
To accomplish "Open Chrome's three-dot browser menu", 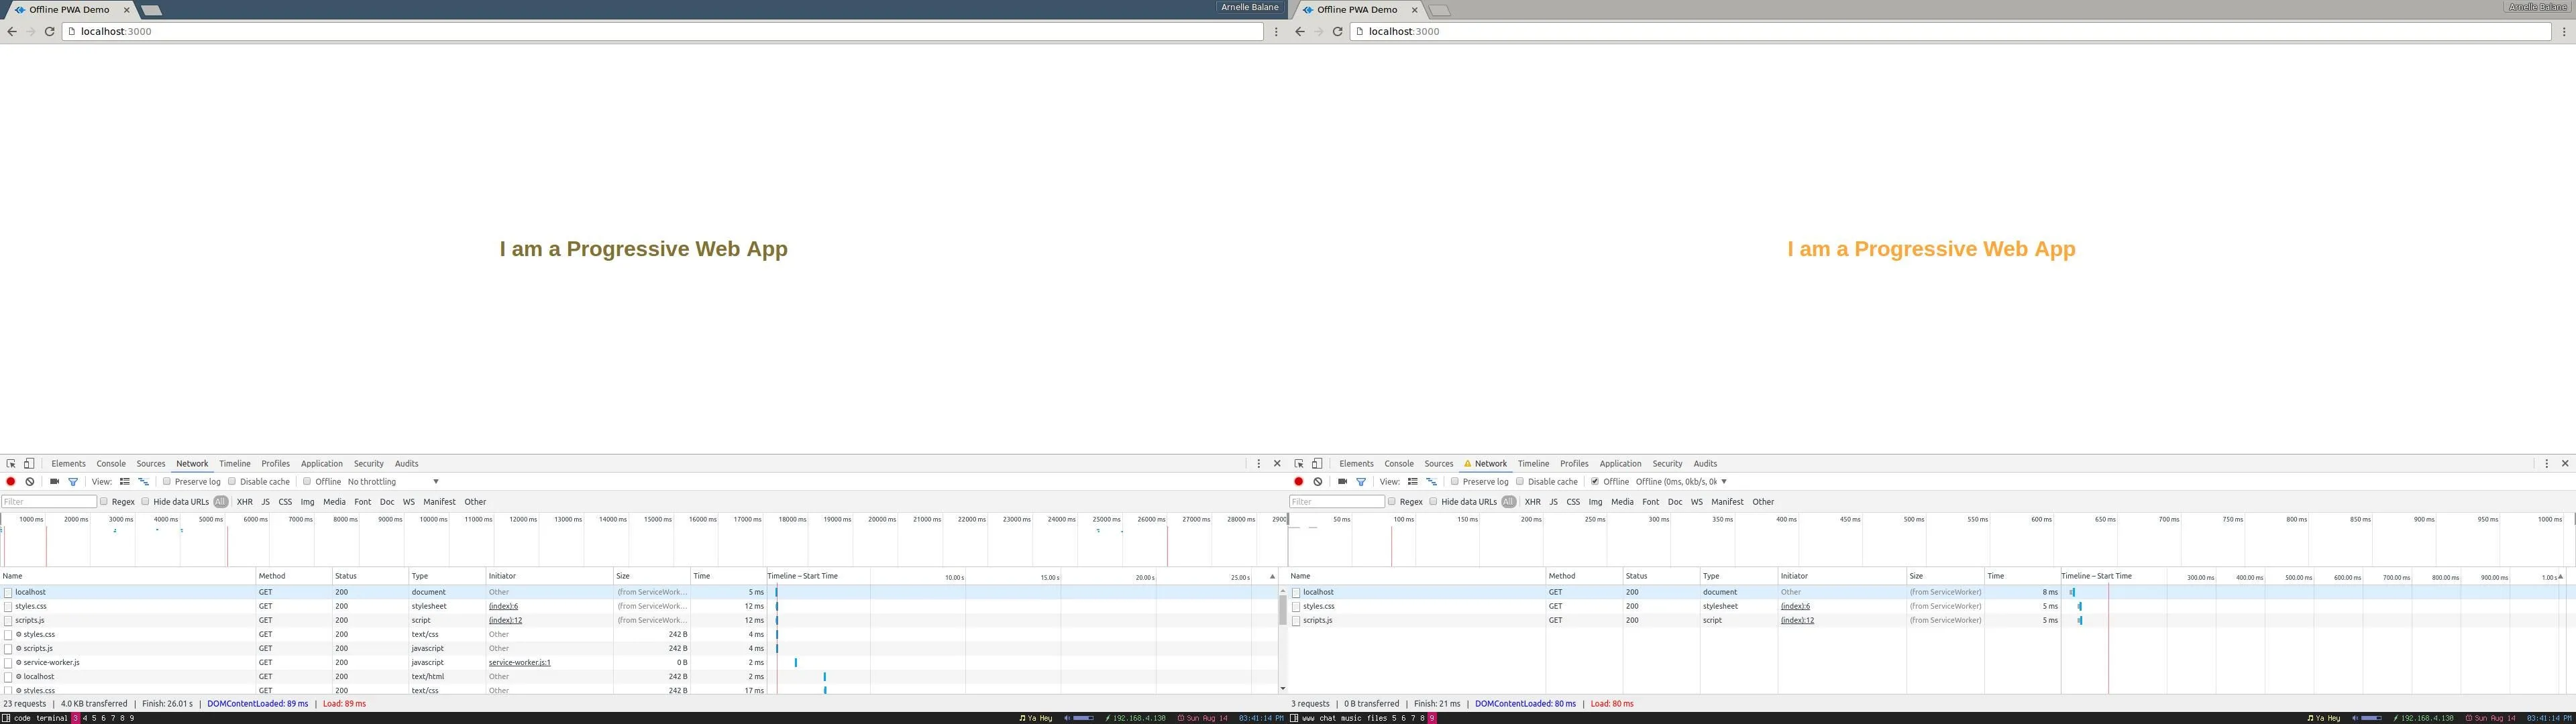I will pyautogui.click(x=1276, y=31).
